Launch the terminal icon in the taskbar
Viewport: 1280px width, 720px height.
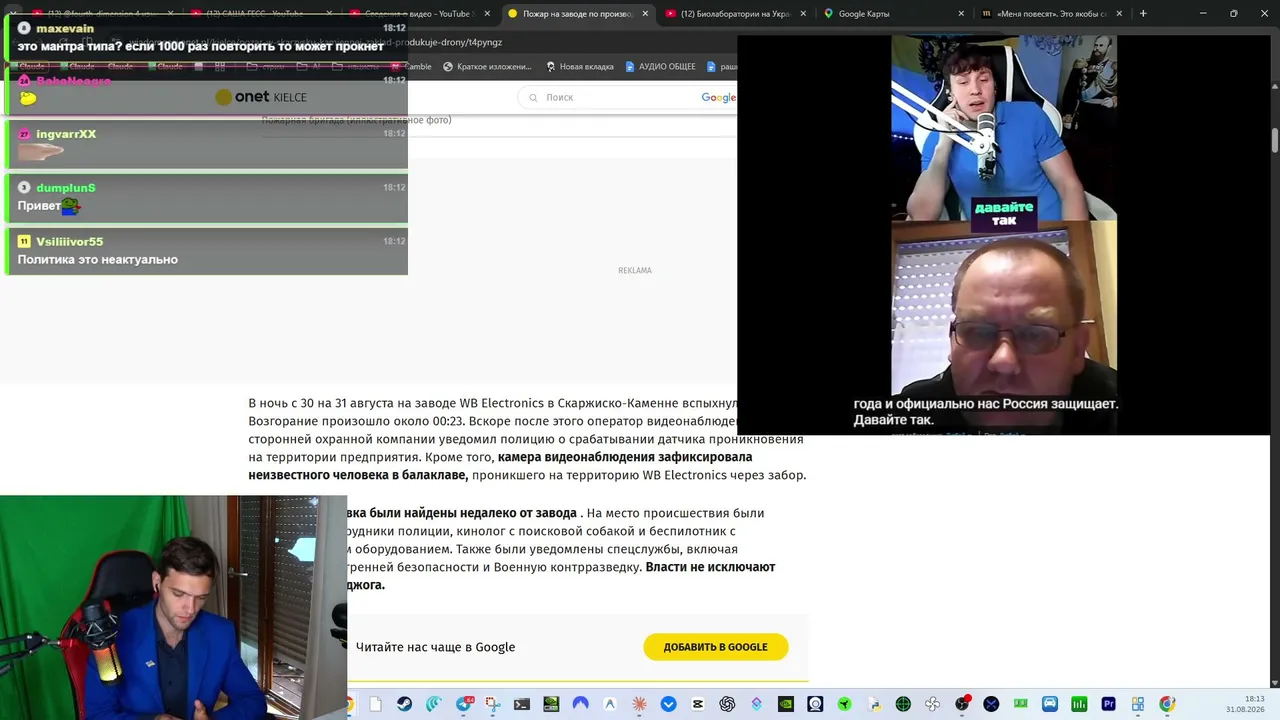pos(522,704)
